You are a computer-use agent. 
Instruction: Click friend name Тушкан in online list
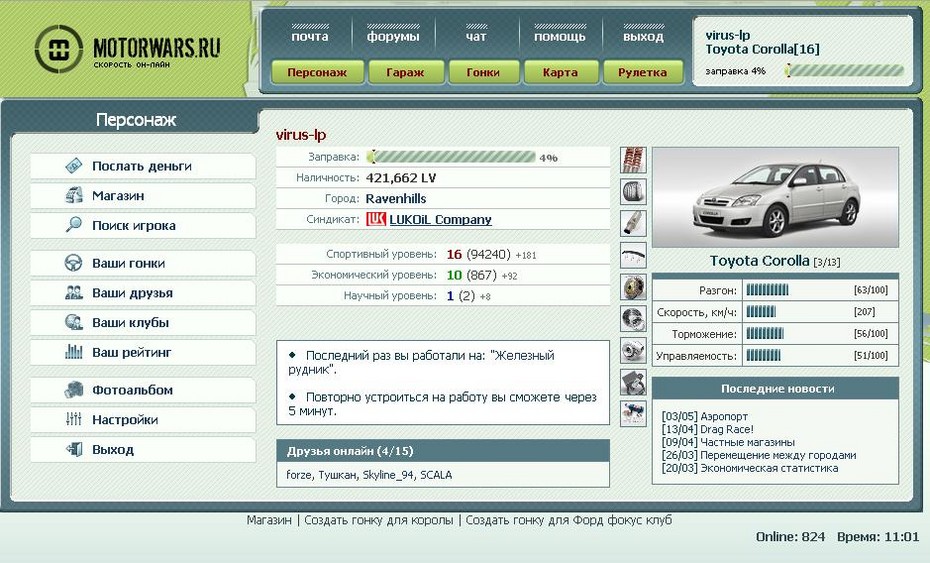pos(337,475)
